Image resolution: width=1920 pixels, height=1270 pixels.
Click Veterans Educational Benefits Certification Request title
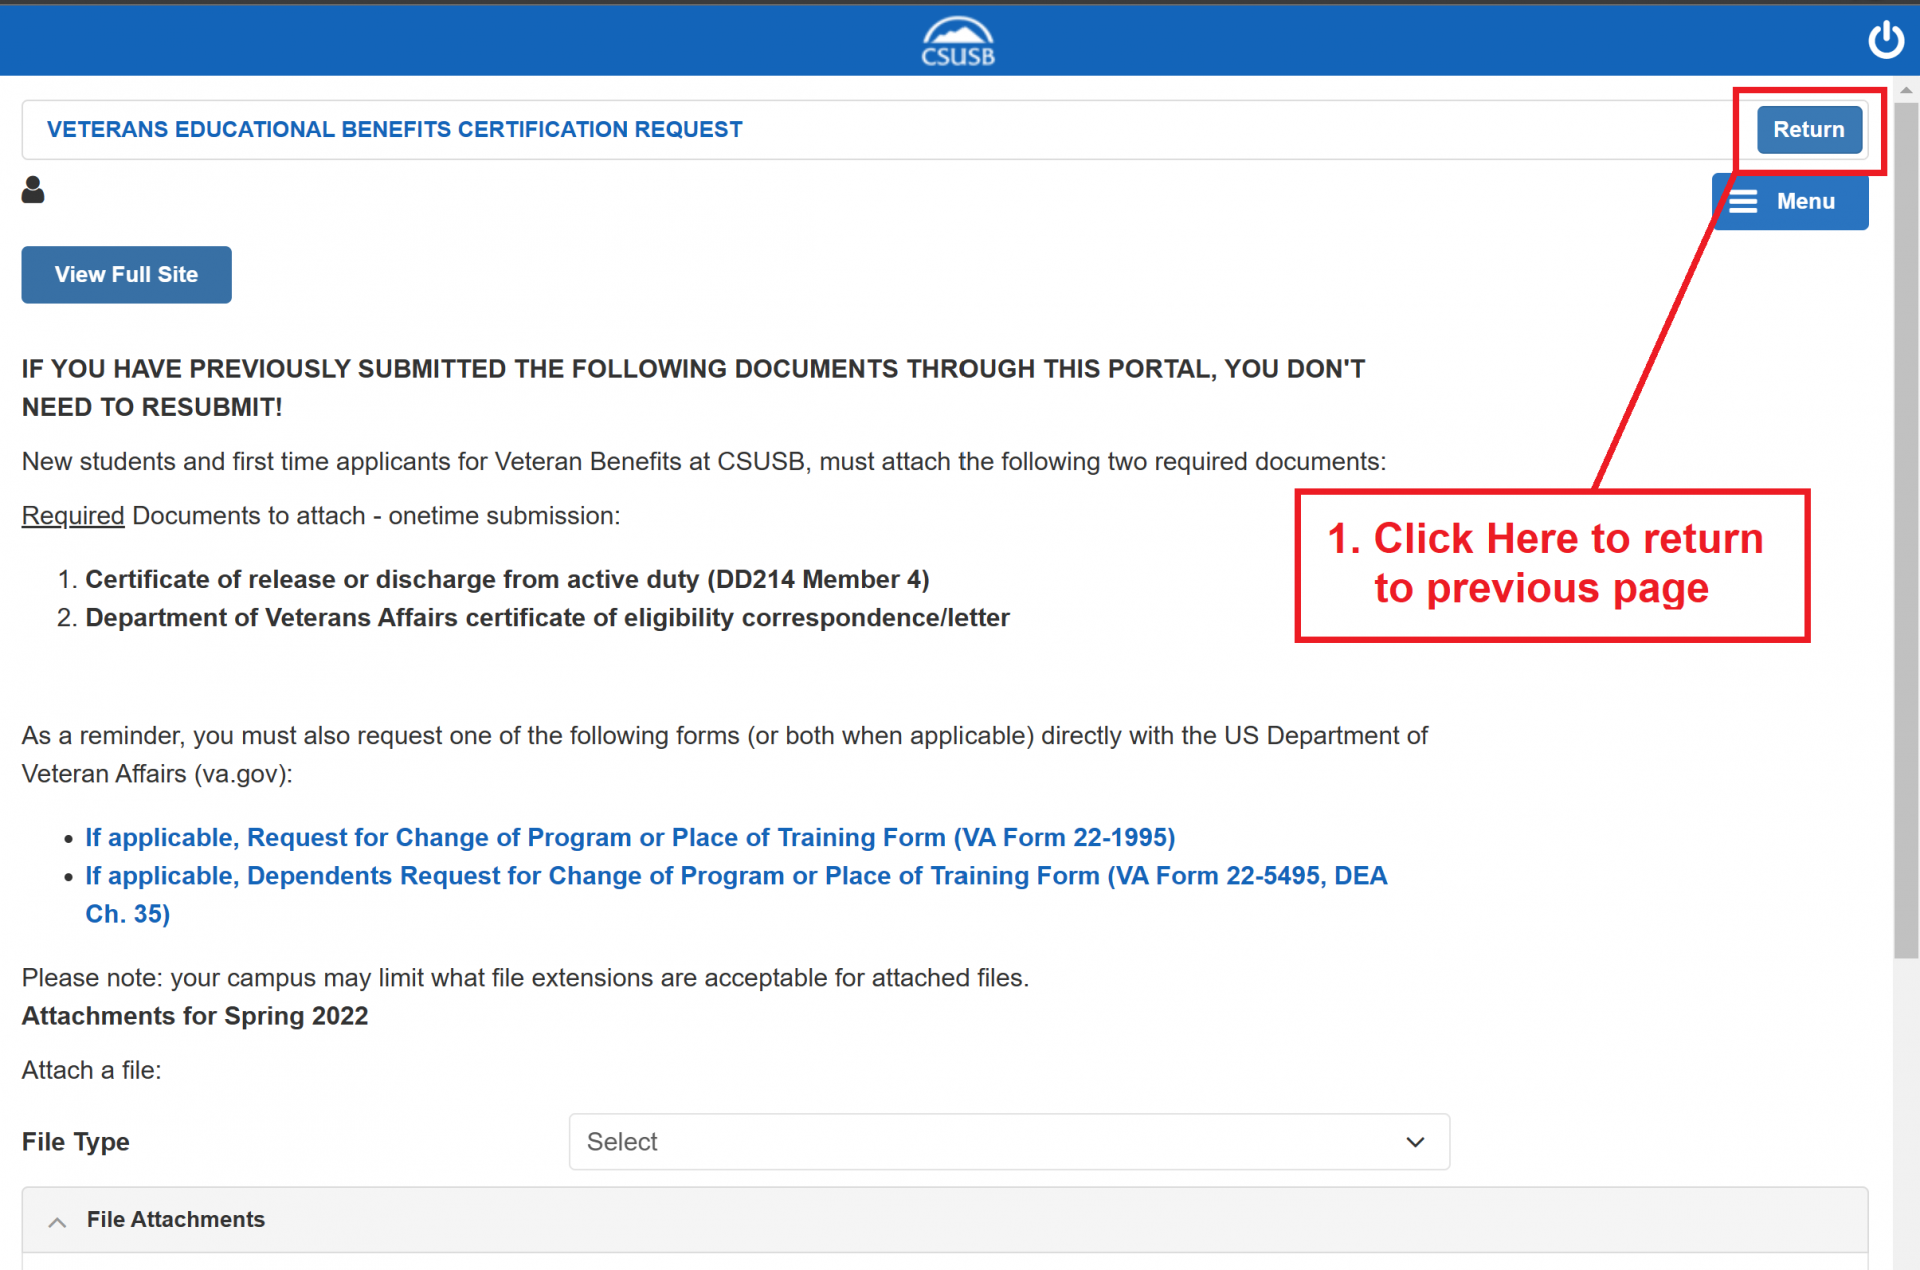[394, 129]
